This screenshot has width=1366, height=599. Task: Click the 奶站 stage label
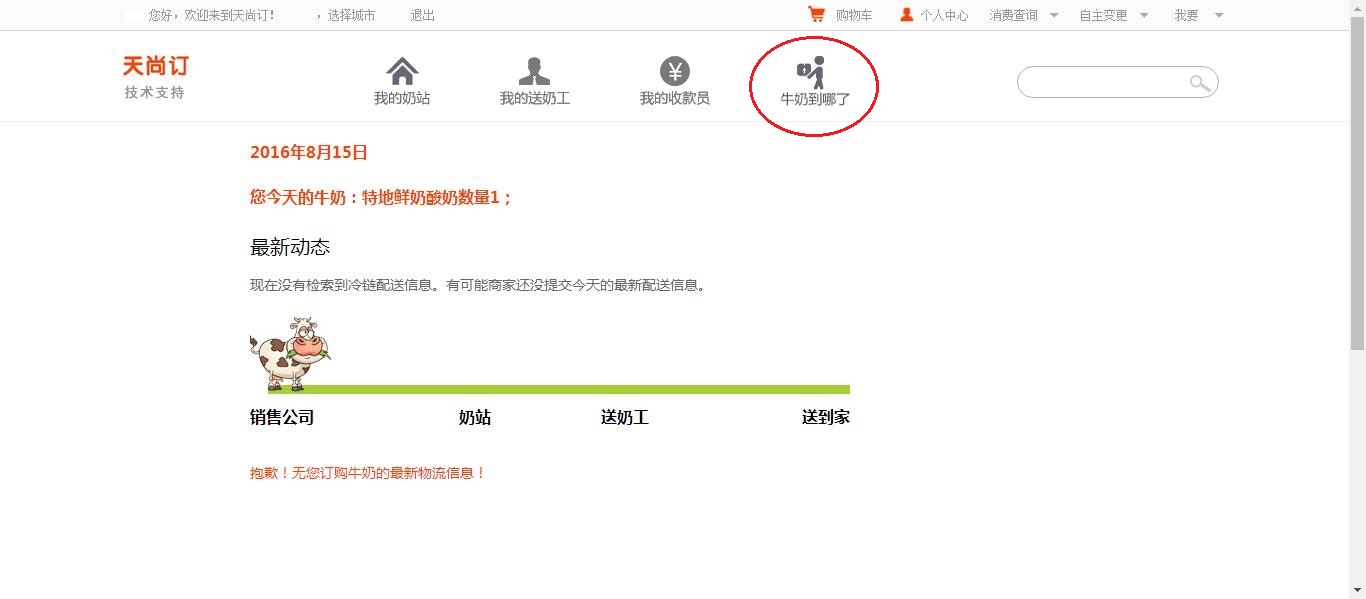[x=475, y=417]
